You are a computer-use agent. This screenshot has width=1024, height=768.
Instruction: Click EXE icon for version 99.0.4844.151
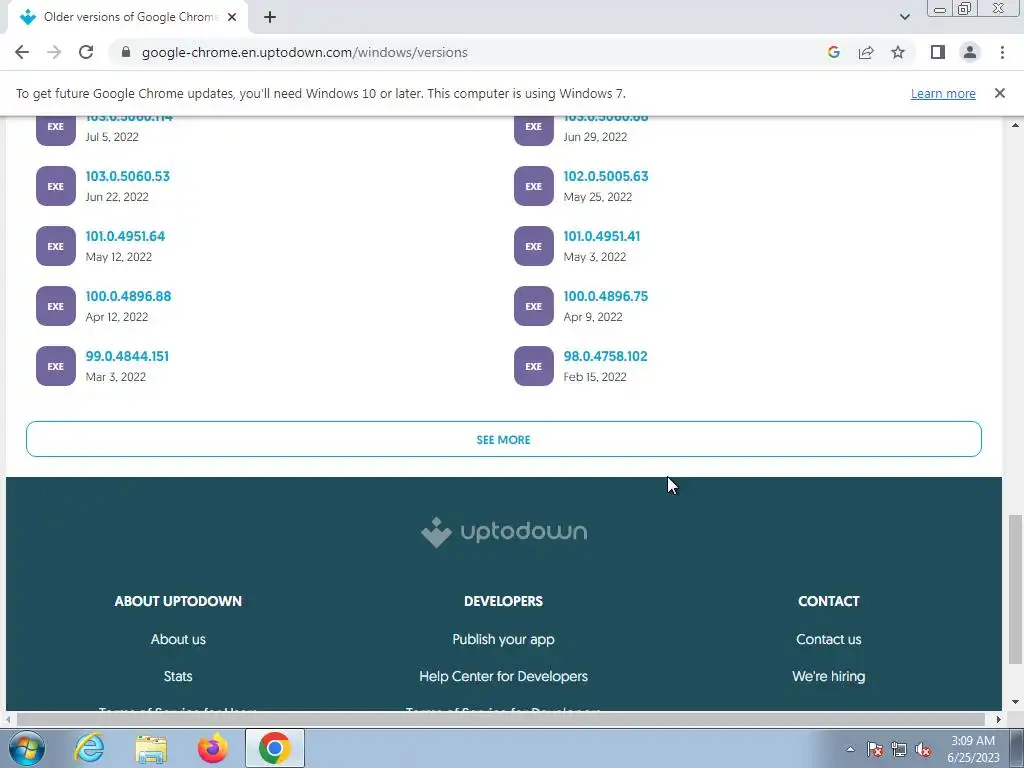click(56, 366)
